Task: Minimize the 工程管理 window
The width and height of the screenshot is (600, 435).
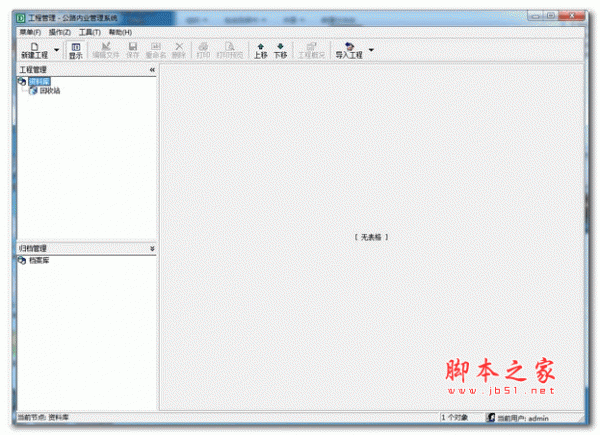Action: point(536,16)
